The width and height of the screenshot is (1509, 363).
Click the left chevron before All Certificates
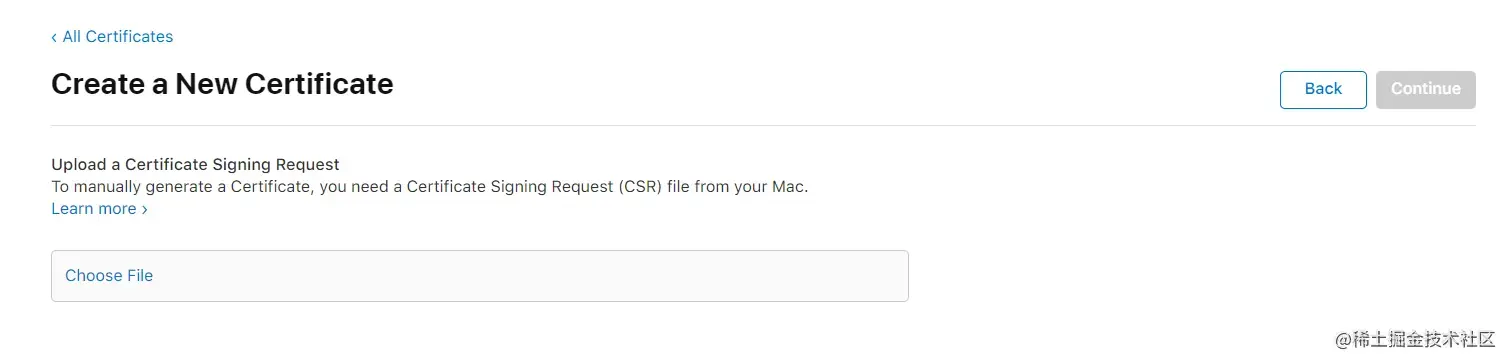(x=54, y=37)
